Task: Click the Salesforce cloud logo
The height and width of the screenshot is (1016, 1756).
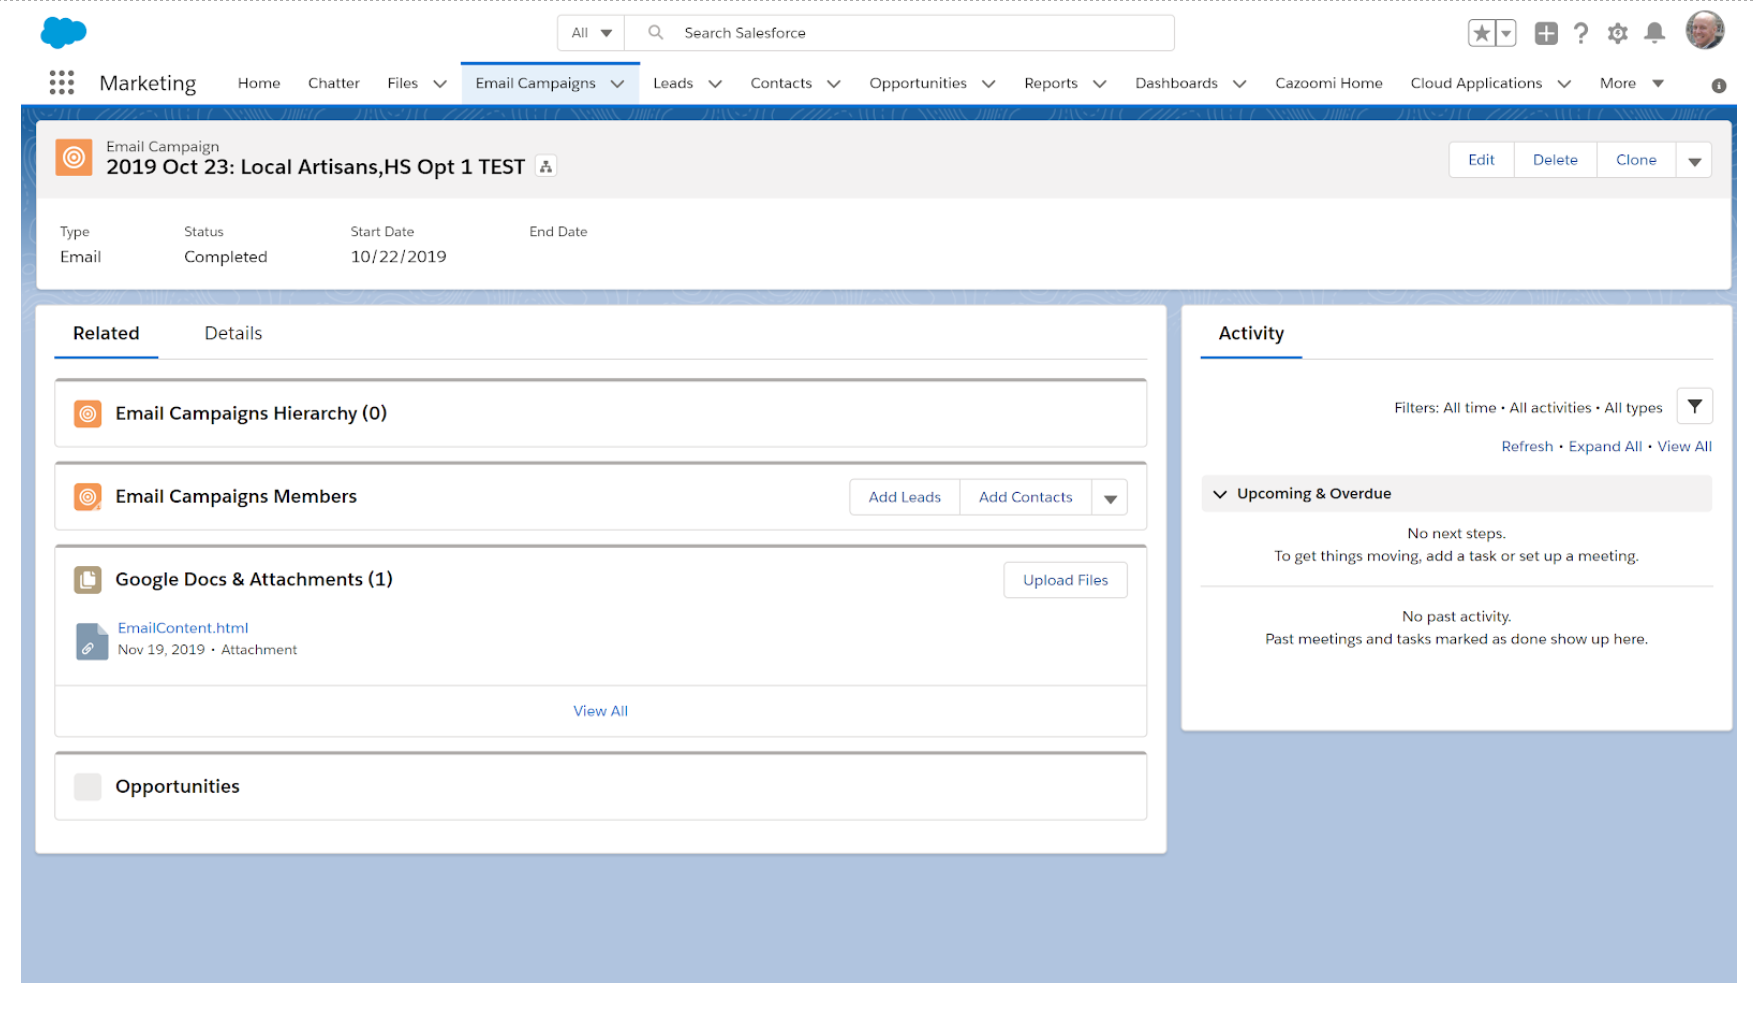Action: [64, 32]
